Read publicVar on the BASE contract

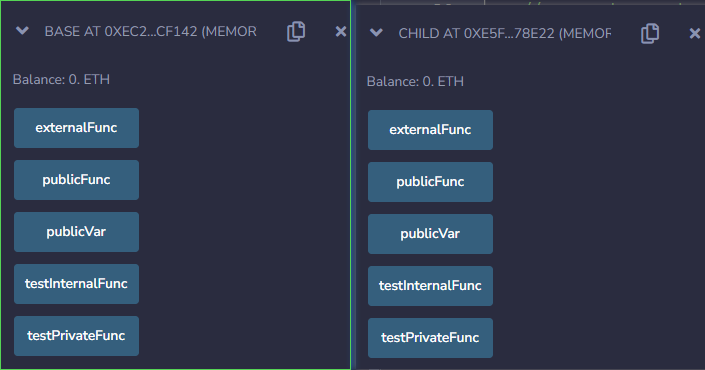[76, 232]
